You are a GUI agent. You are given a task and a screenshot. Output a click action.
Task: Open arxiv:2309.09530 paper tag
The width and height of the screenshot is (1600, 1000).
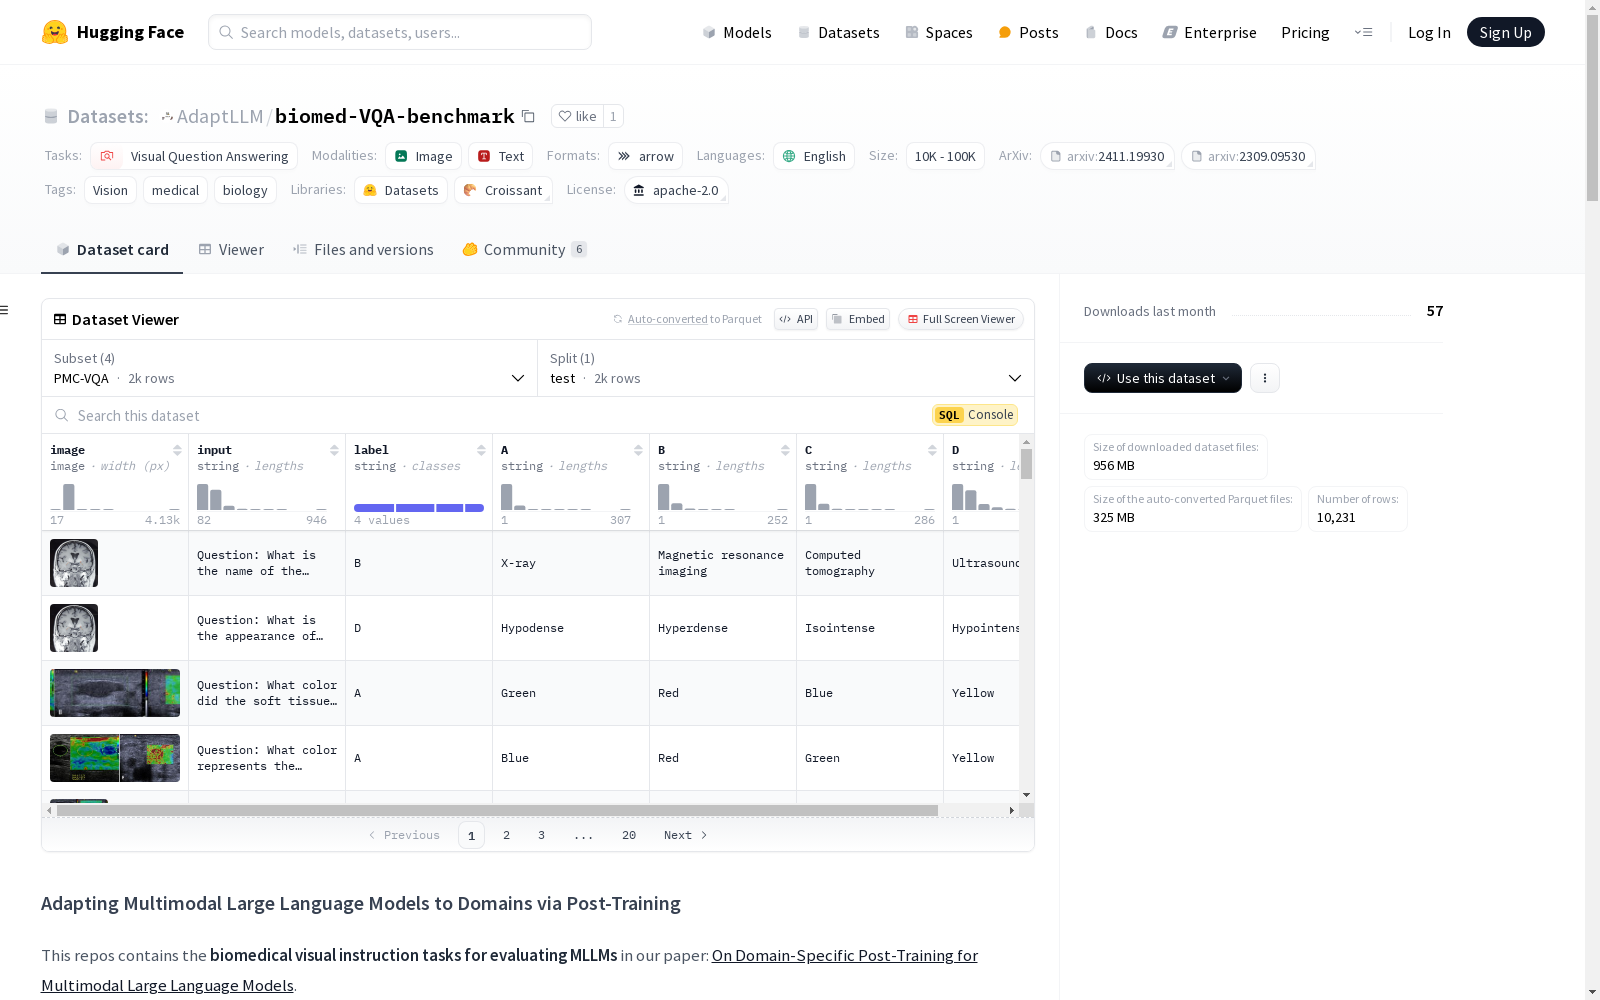coord(1248,156)
